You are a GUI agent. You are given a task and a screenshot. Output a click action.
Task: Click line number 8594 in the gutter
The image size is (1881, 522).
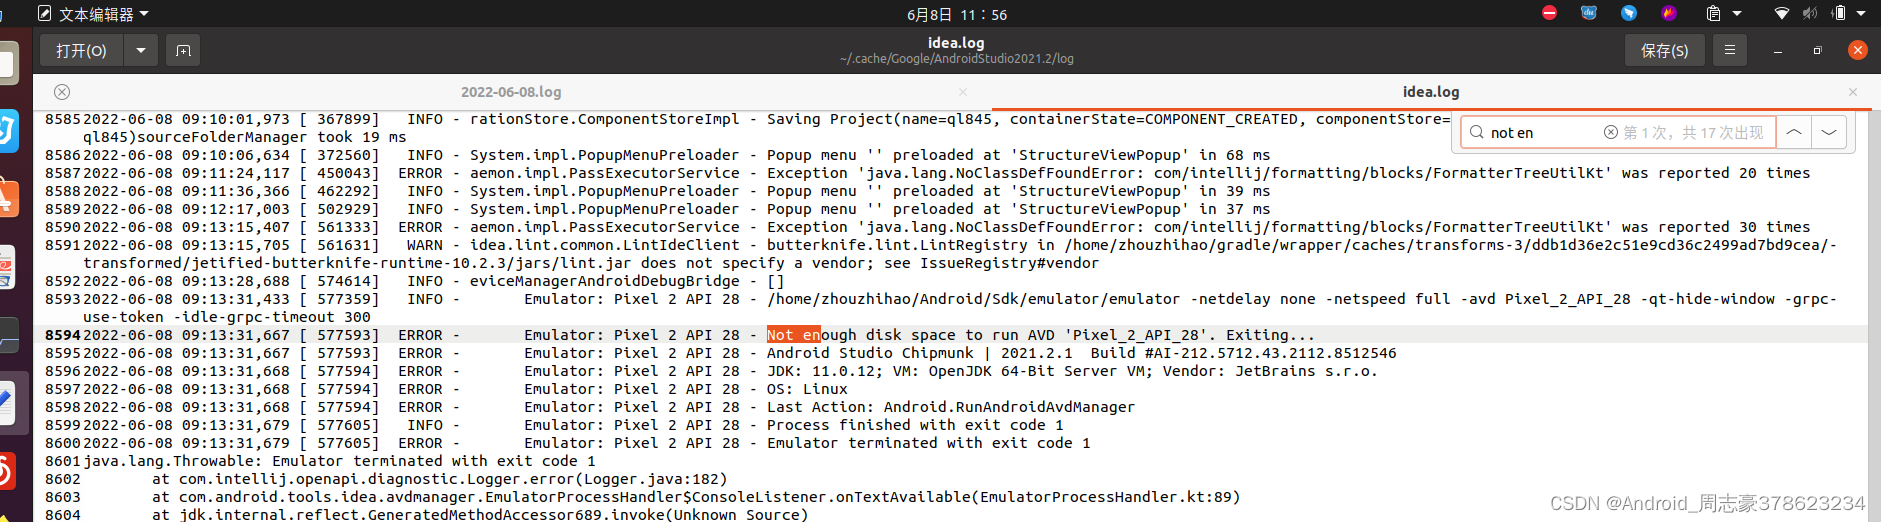(62, 335)
